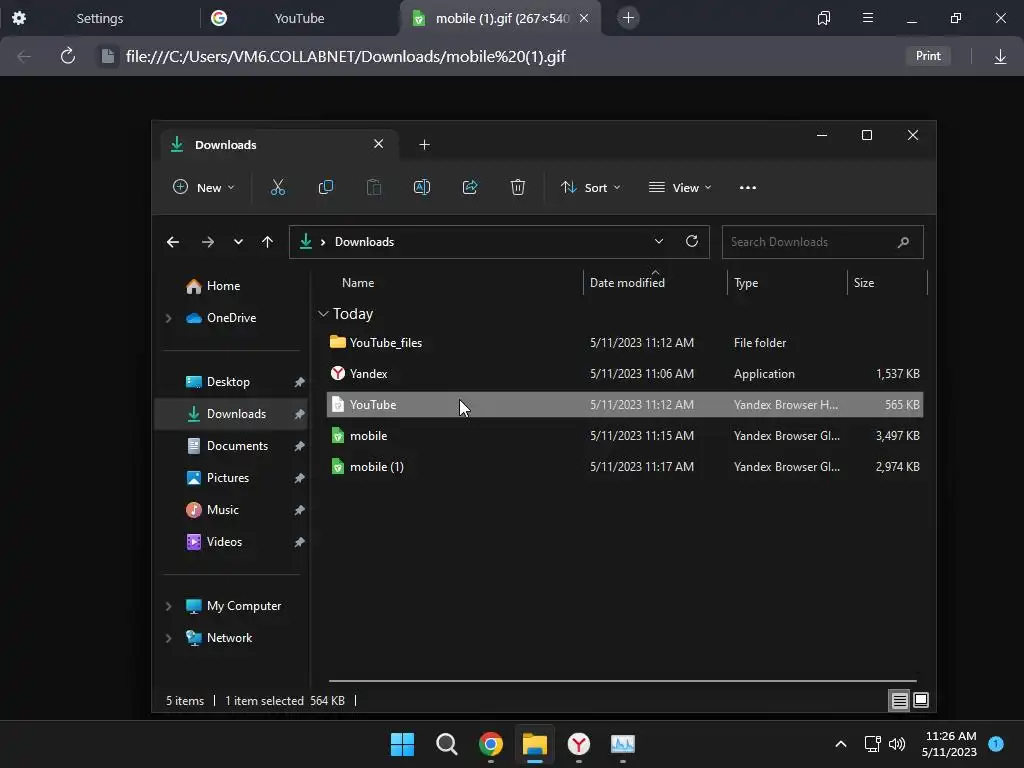Select the Yandex application file
This screenshot has width=1024, height=768.
(624, 374)
